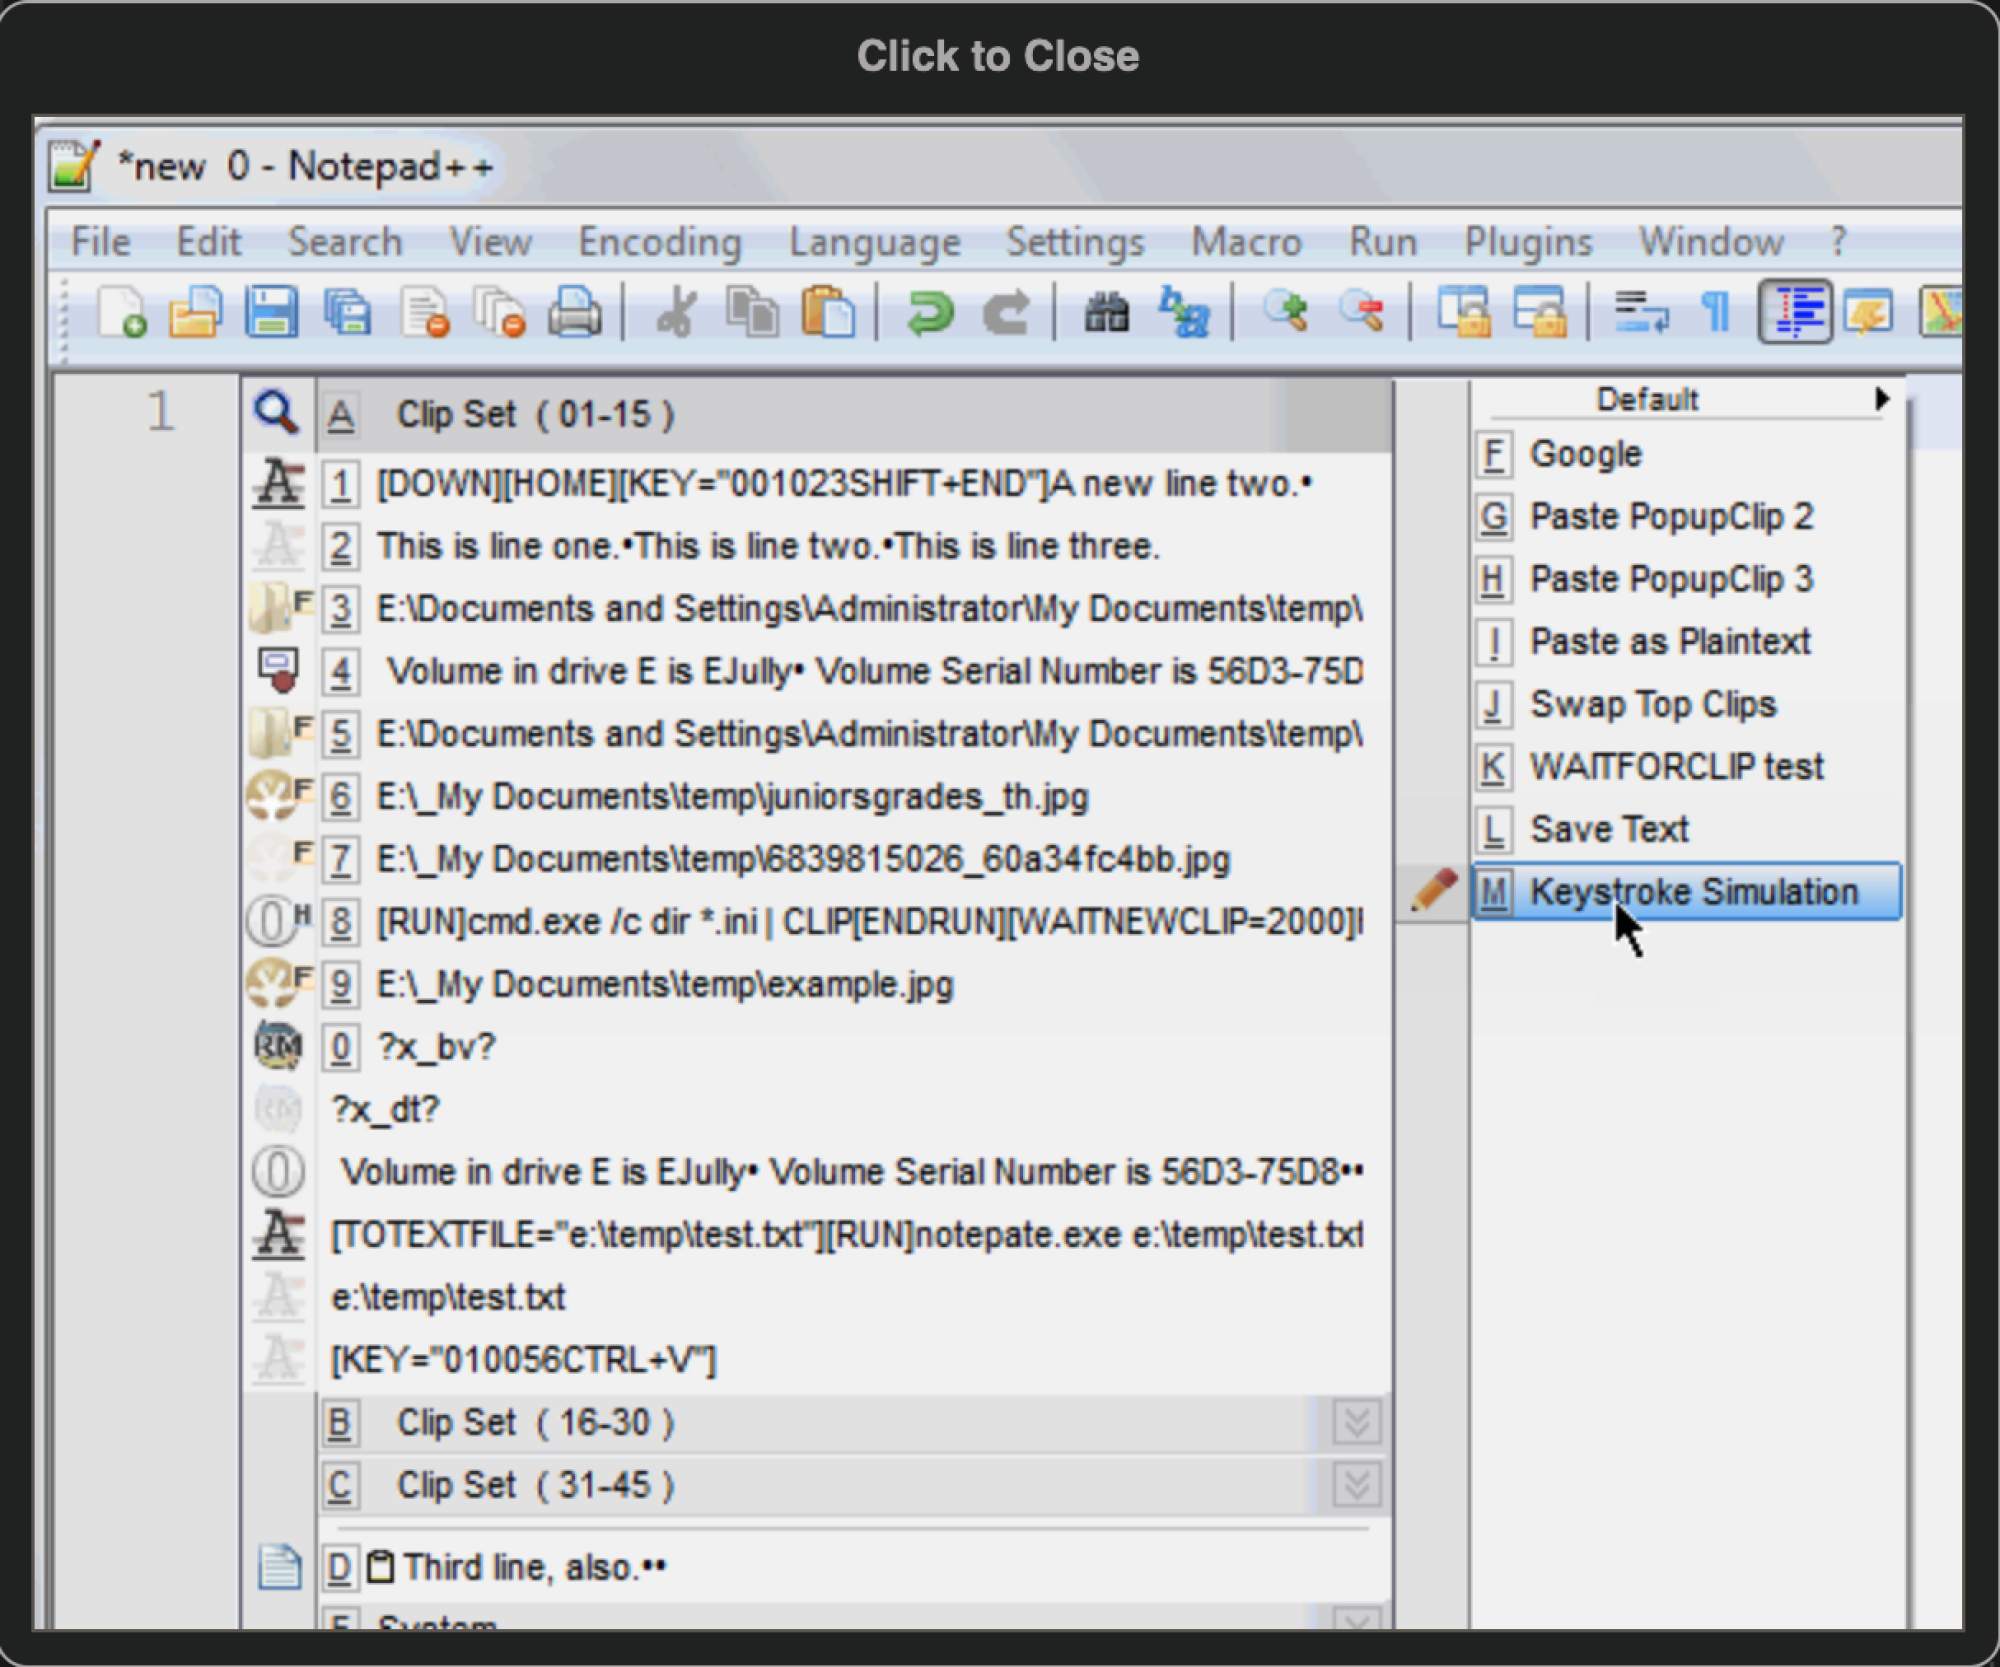Open the Edit menu

[x=208, y=241]
